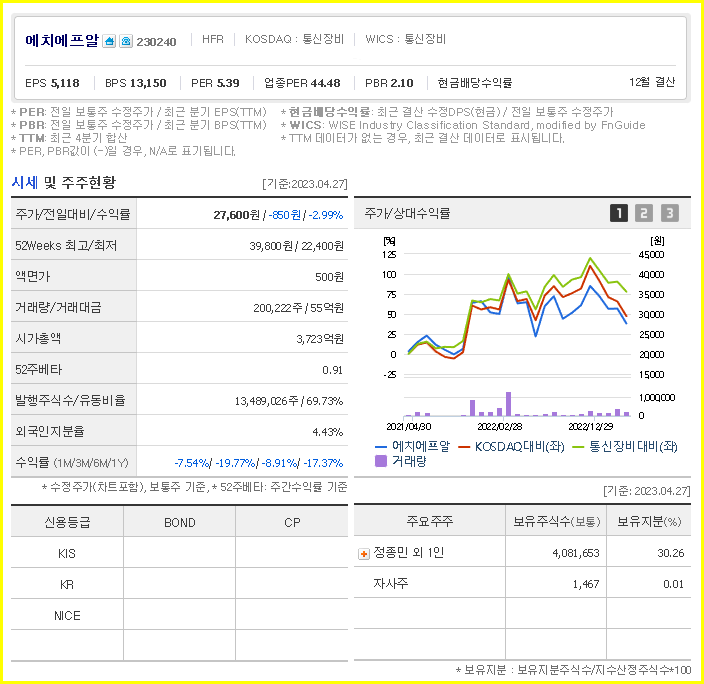This screenshot has width=704, height=684.
Task: Toggle the red KOSDAQ대비(좌) legend swatch
Action: (x=464, y=447)
